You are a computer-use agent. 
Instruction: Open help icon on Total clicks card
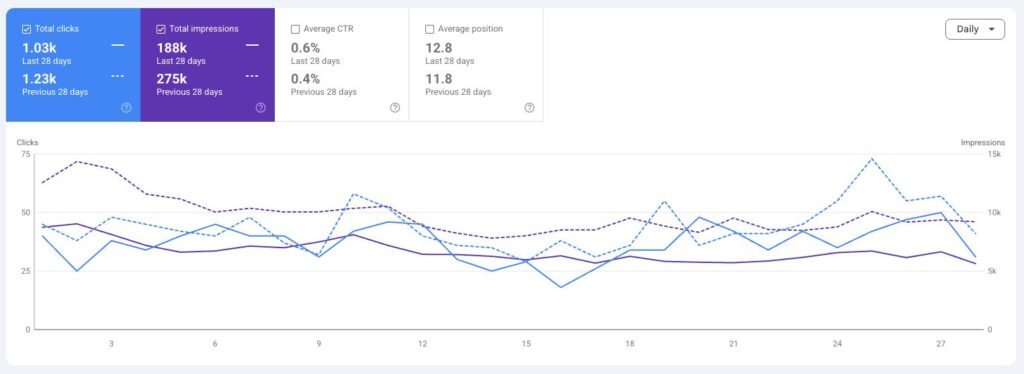click(x=126, y=108)
